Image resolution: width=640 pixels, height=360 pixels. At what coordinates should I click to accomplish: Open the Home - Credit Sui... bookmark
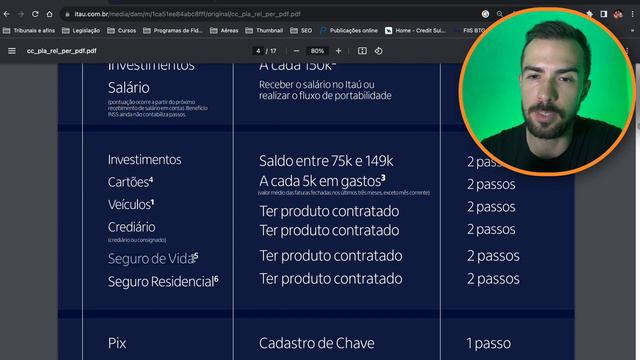[x=416, y=31]
